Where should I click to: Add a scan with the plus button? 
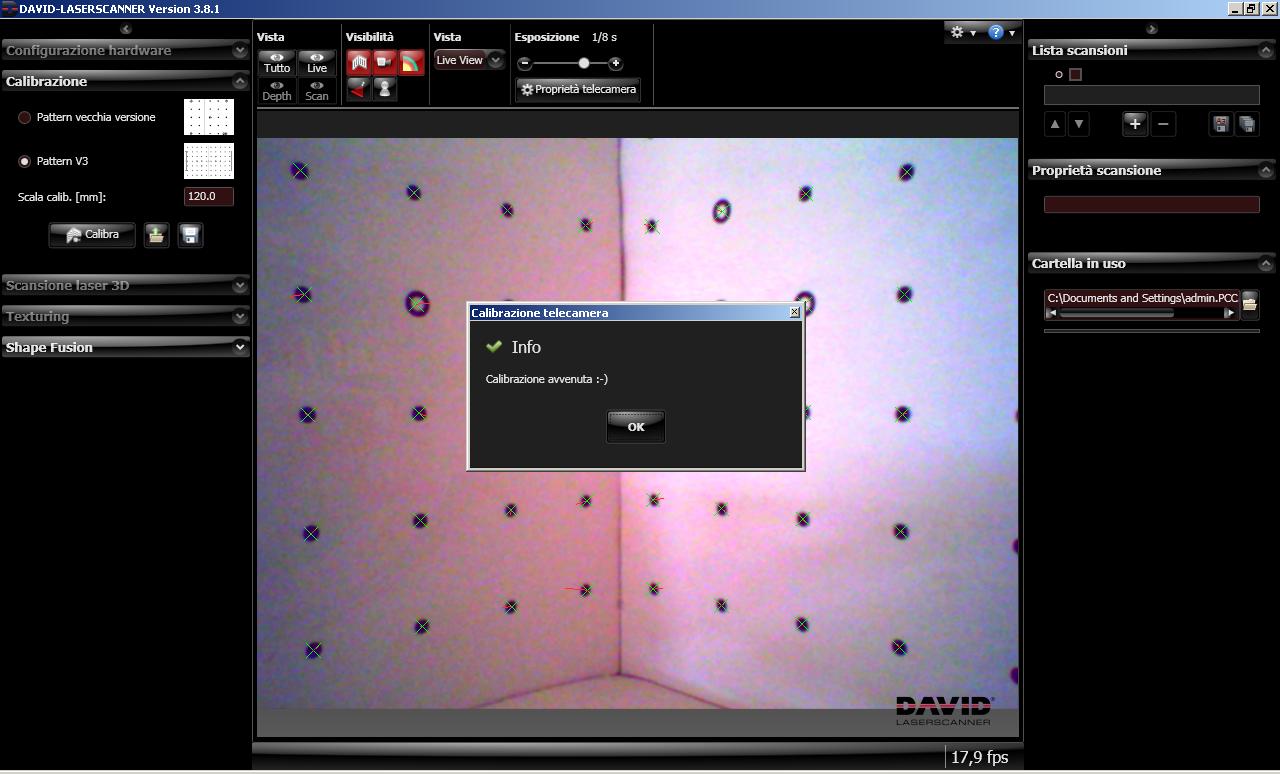pos(1134,124)
